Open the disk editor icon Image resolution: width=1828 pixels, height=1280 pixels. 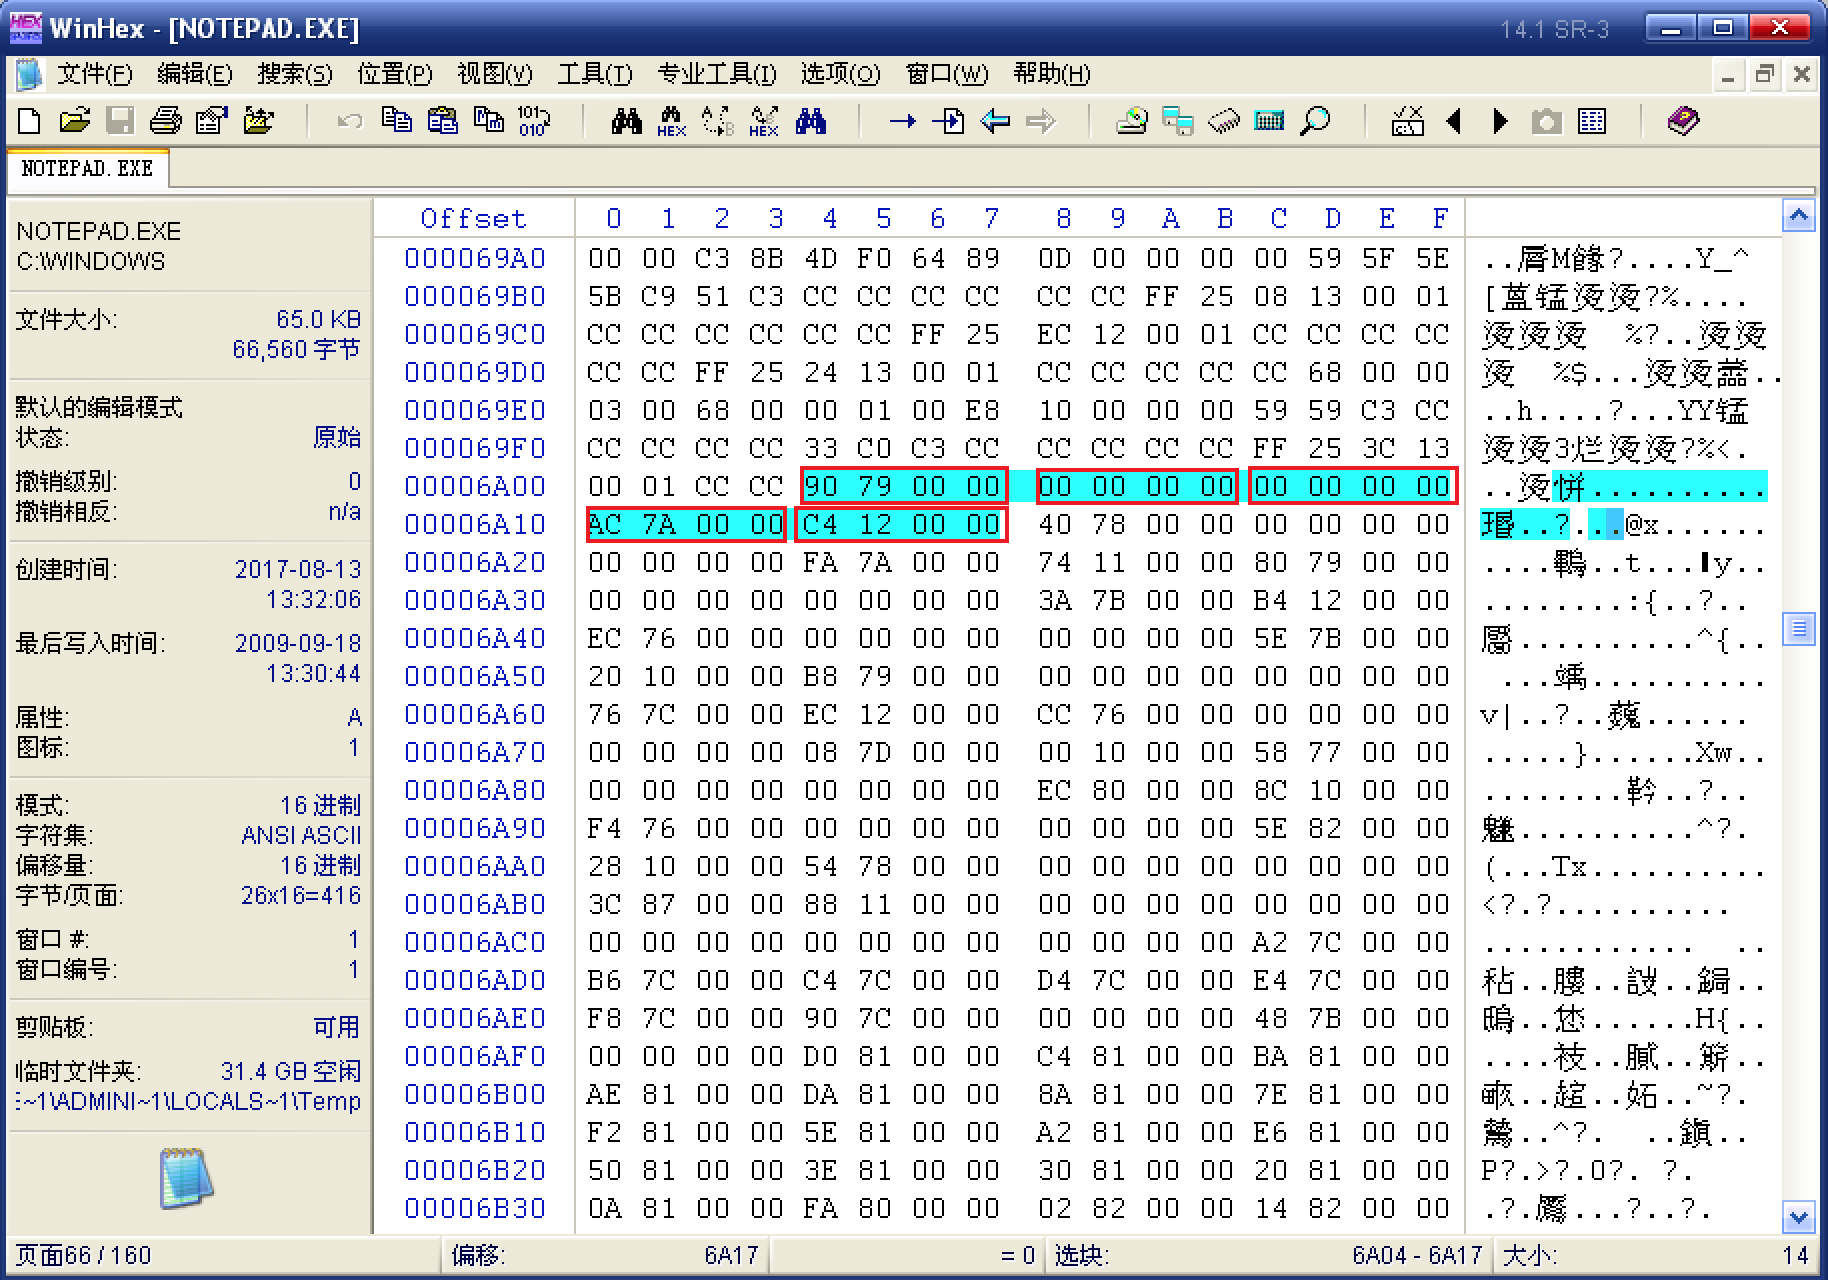(x=1131, y=122)
